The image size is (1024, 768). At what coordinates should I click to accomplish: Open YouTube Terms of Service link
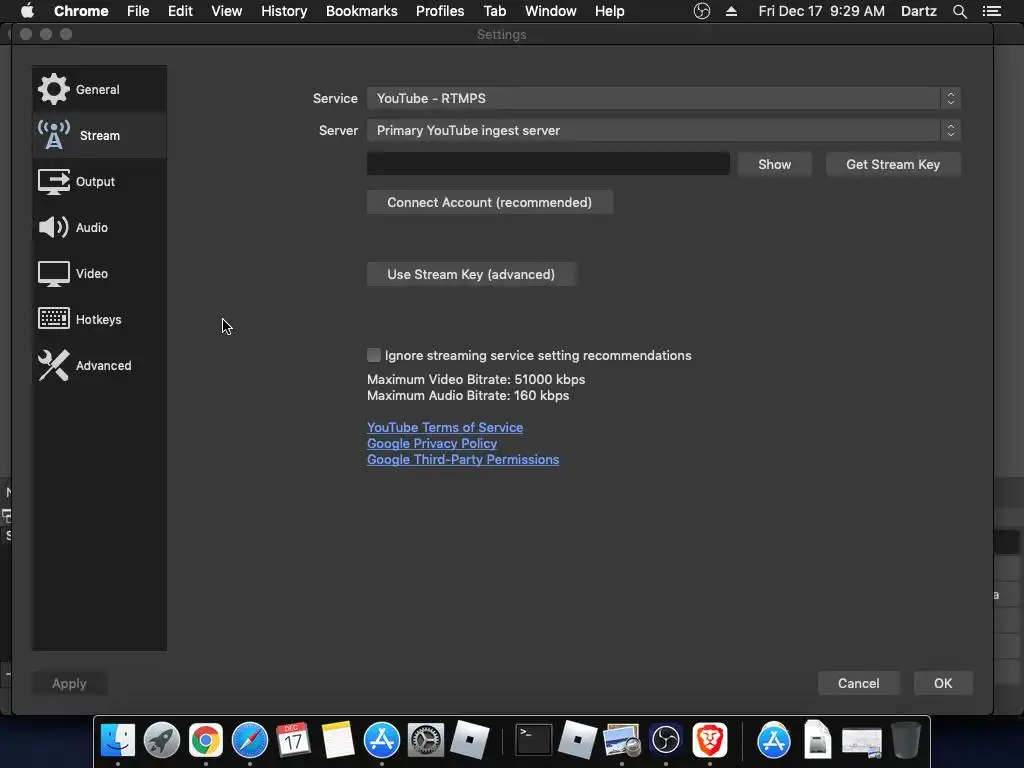pyautogui.click(x=445, y=427)
